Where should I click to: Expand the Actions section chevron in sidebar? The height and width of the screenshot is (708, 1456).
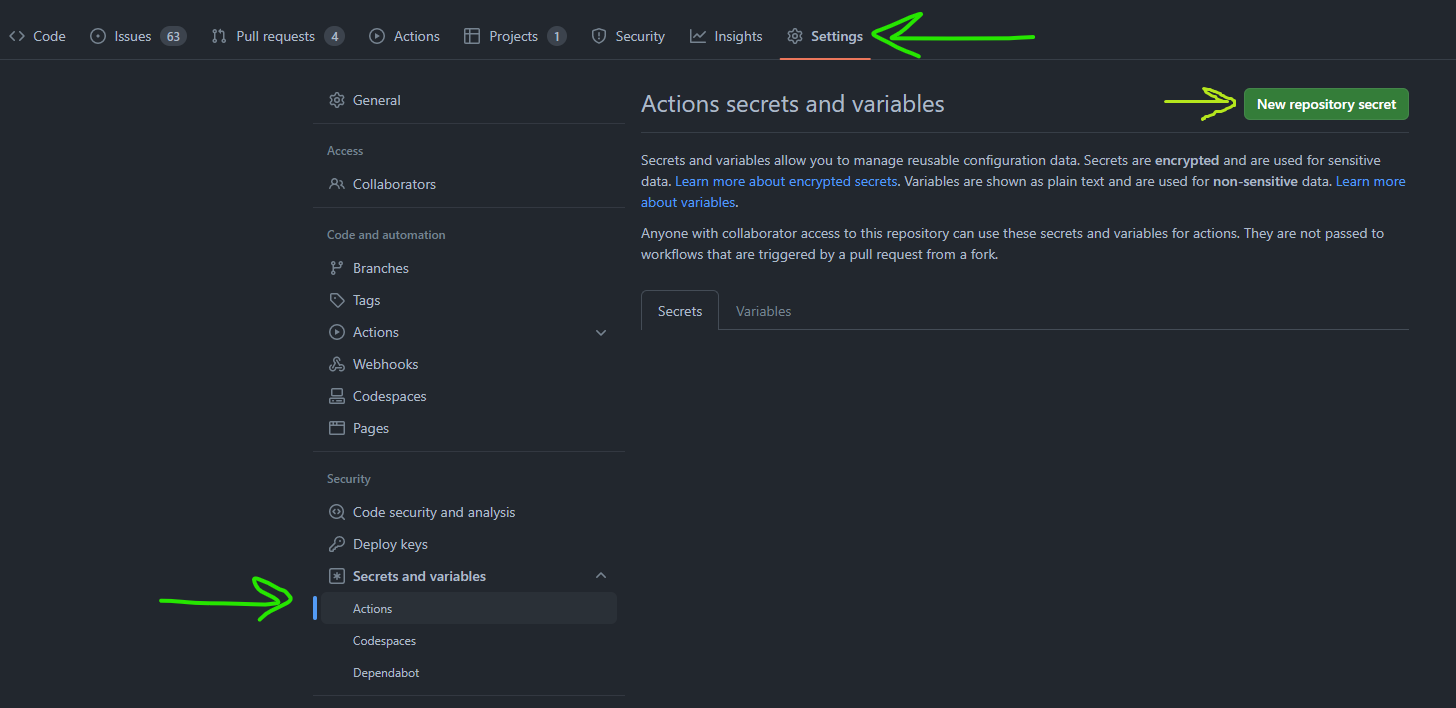601,332
